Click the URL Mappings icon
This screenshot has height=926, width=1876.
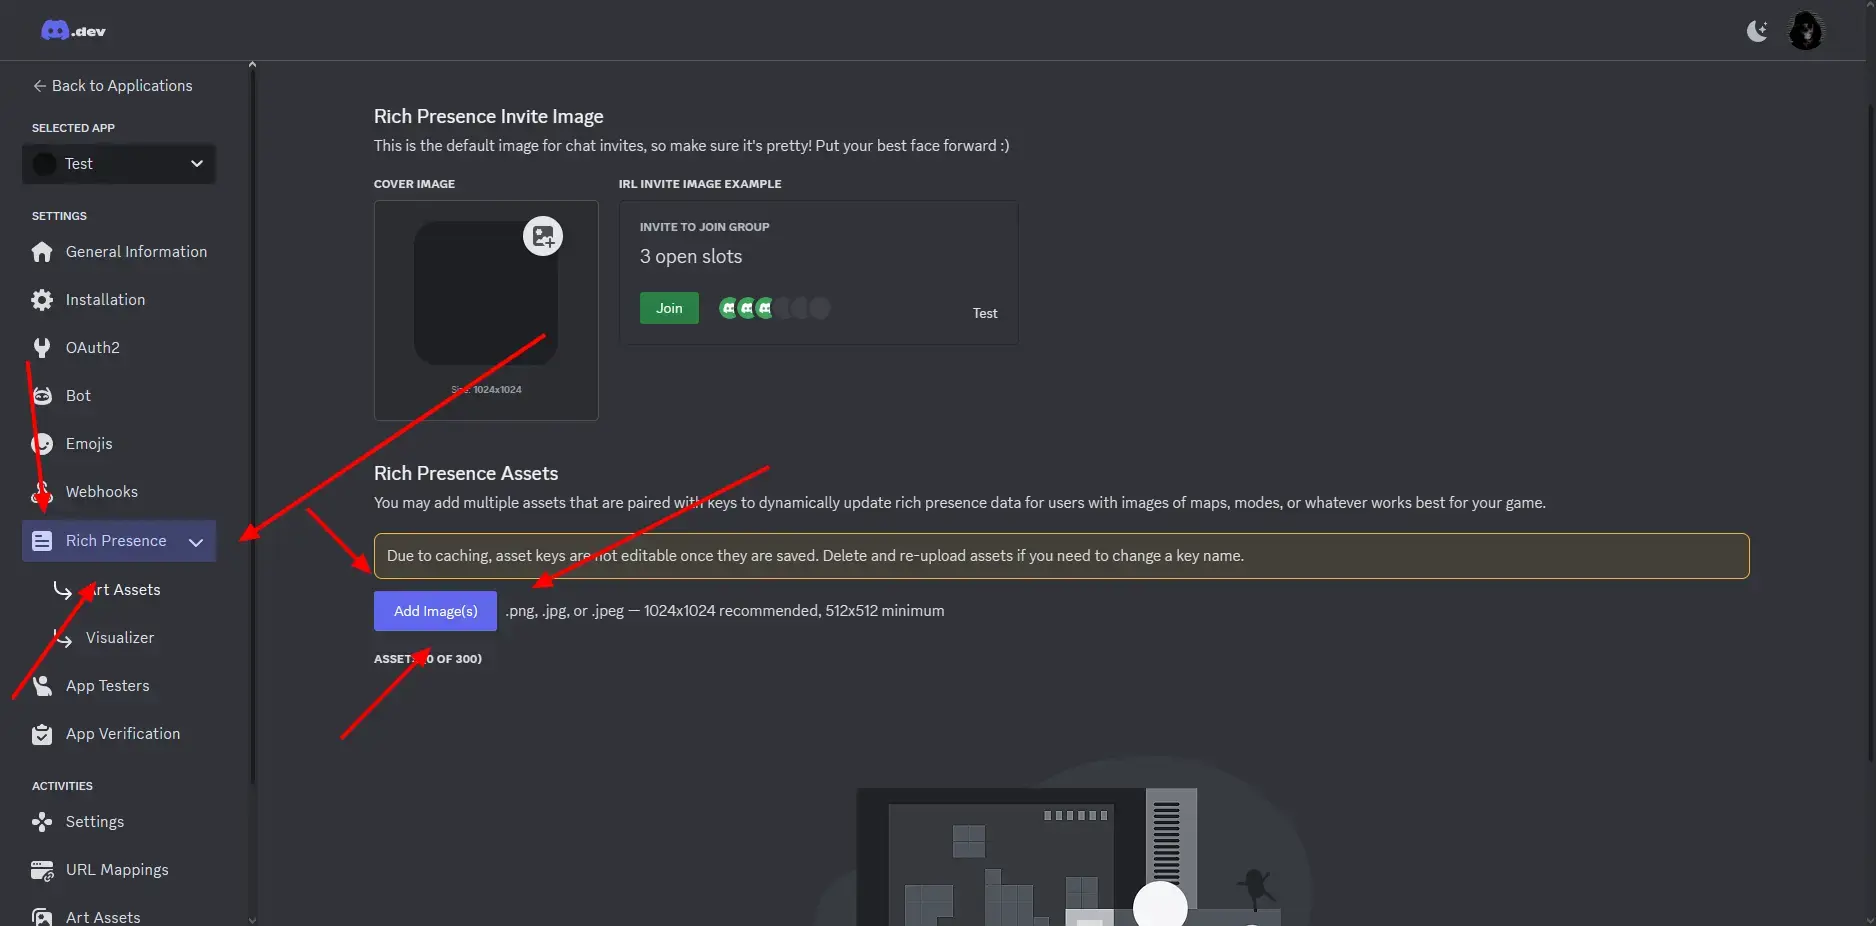point(42,871)
